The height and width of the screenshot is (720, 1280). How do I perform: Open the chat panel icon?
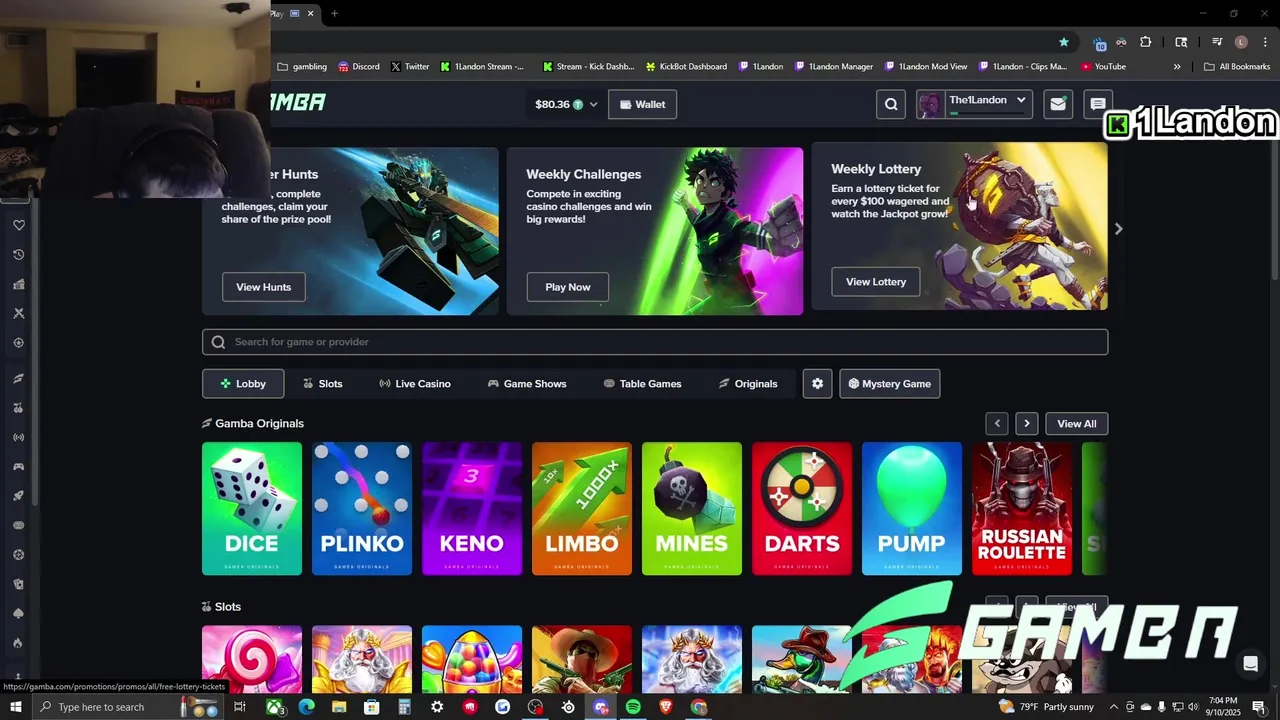pos(1098,104)
